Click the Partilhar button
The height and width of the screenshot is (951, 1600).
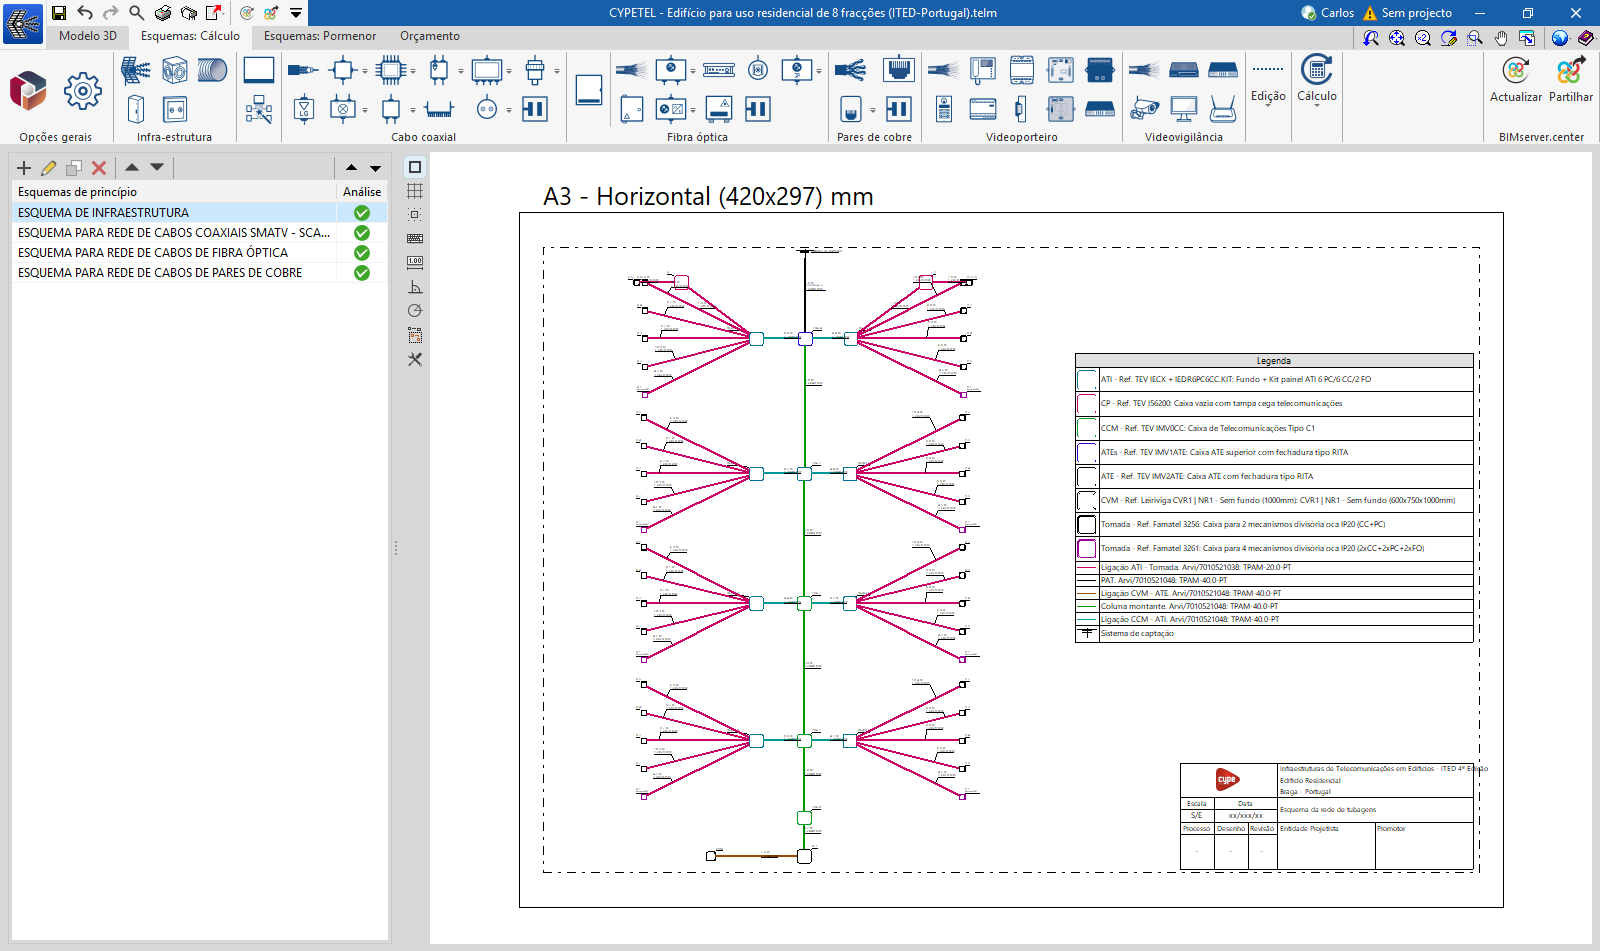[x=1570, y=80]
